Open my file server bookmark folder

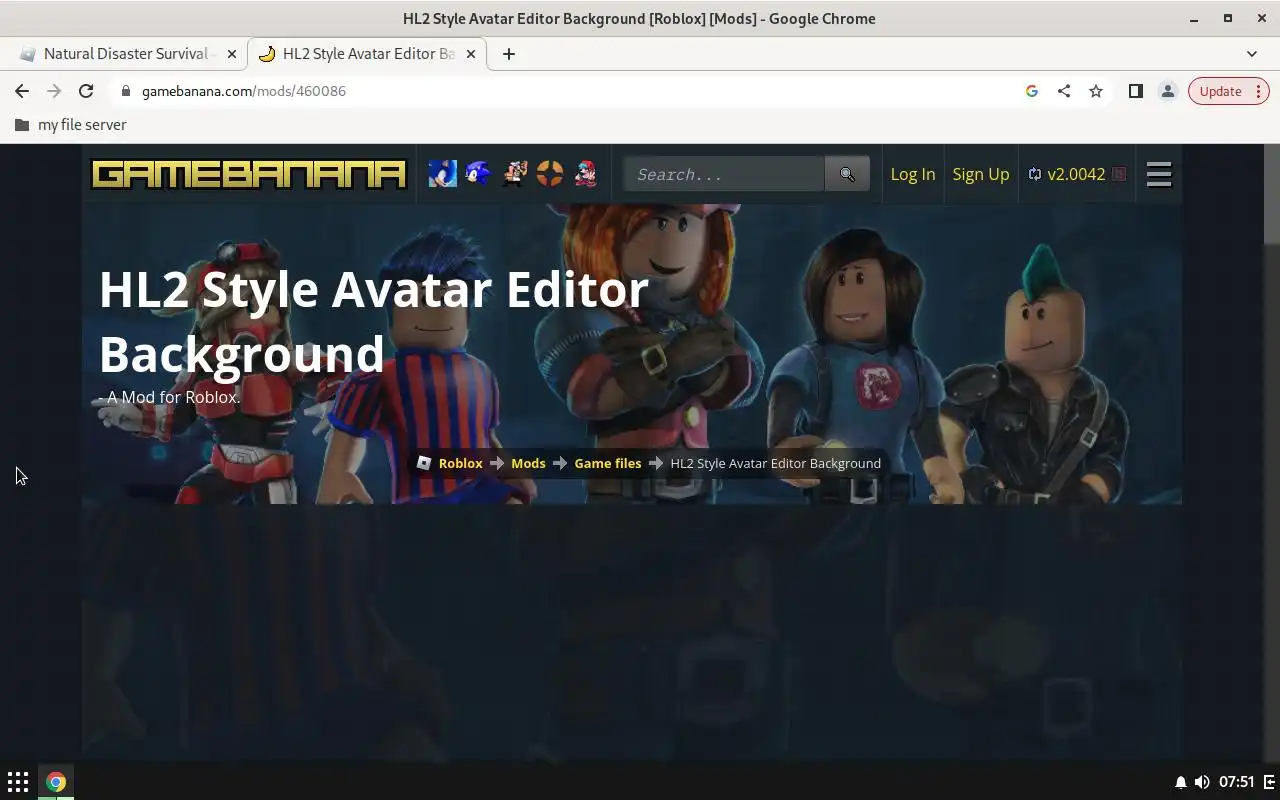point(70,125)
